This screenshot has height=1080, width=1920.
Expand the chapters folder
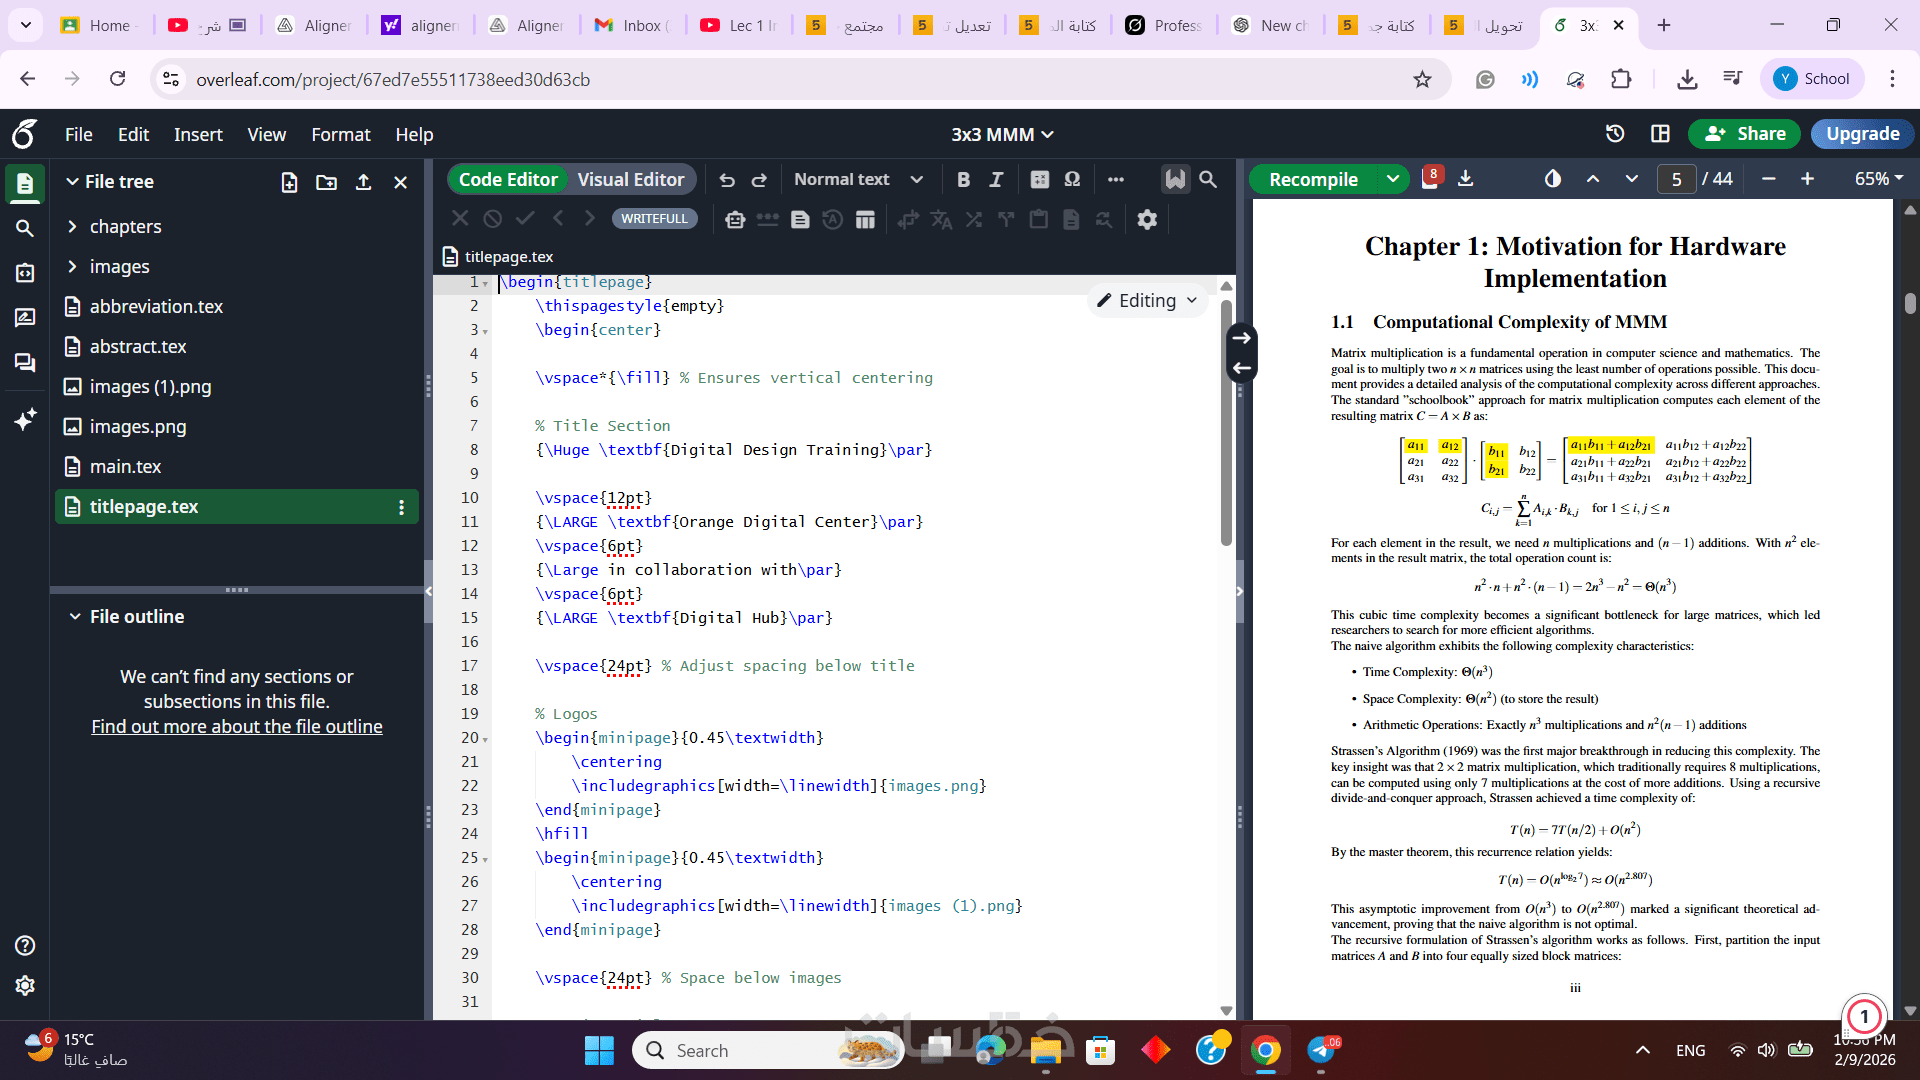(73, 227)
